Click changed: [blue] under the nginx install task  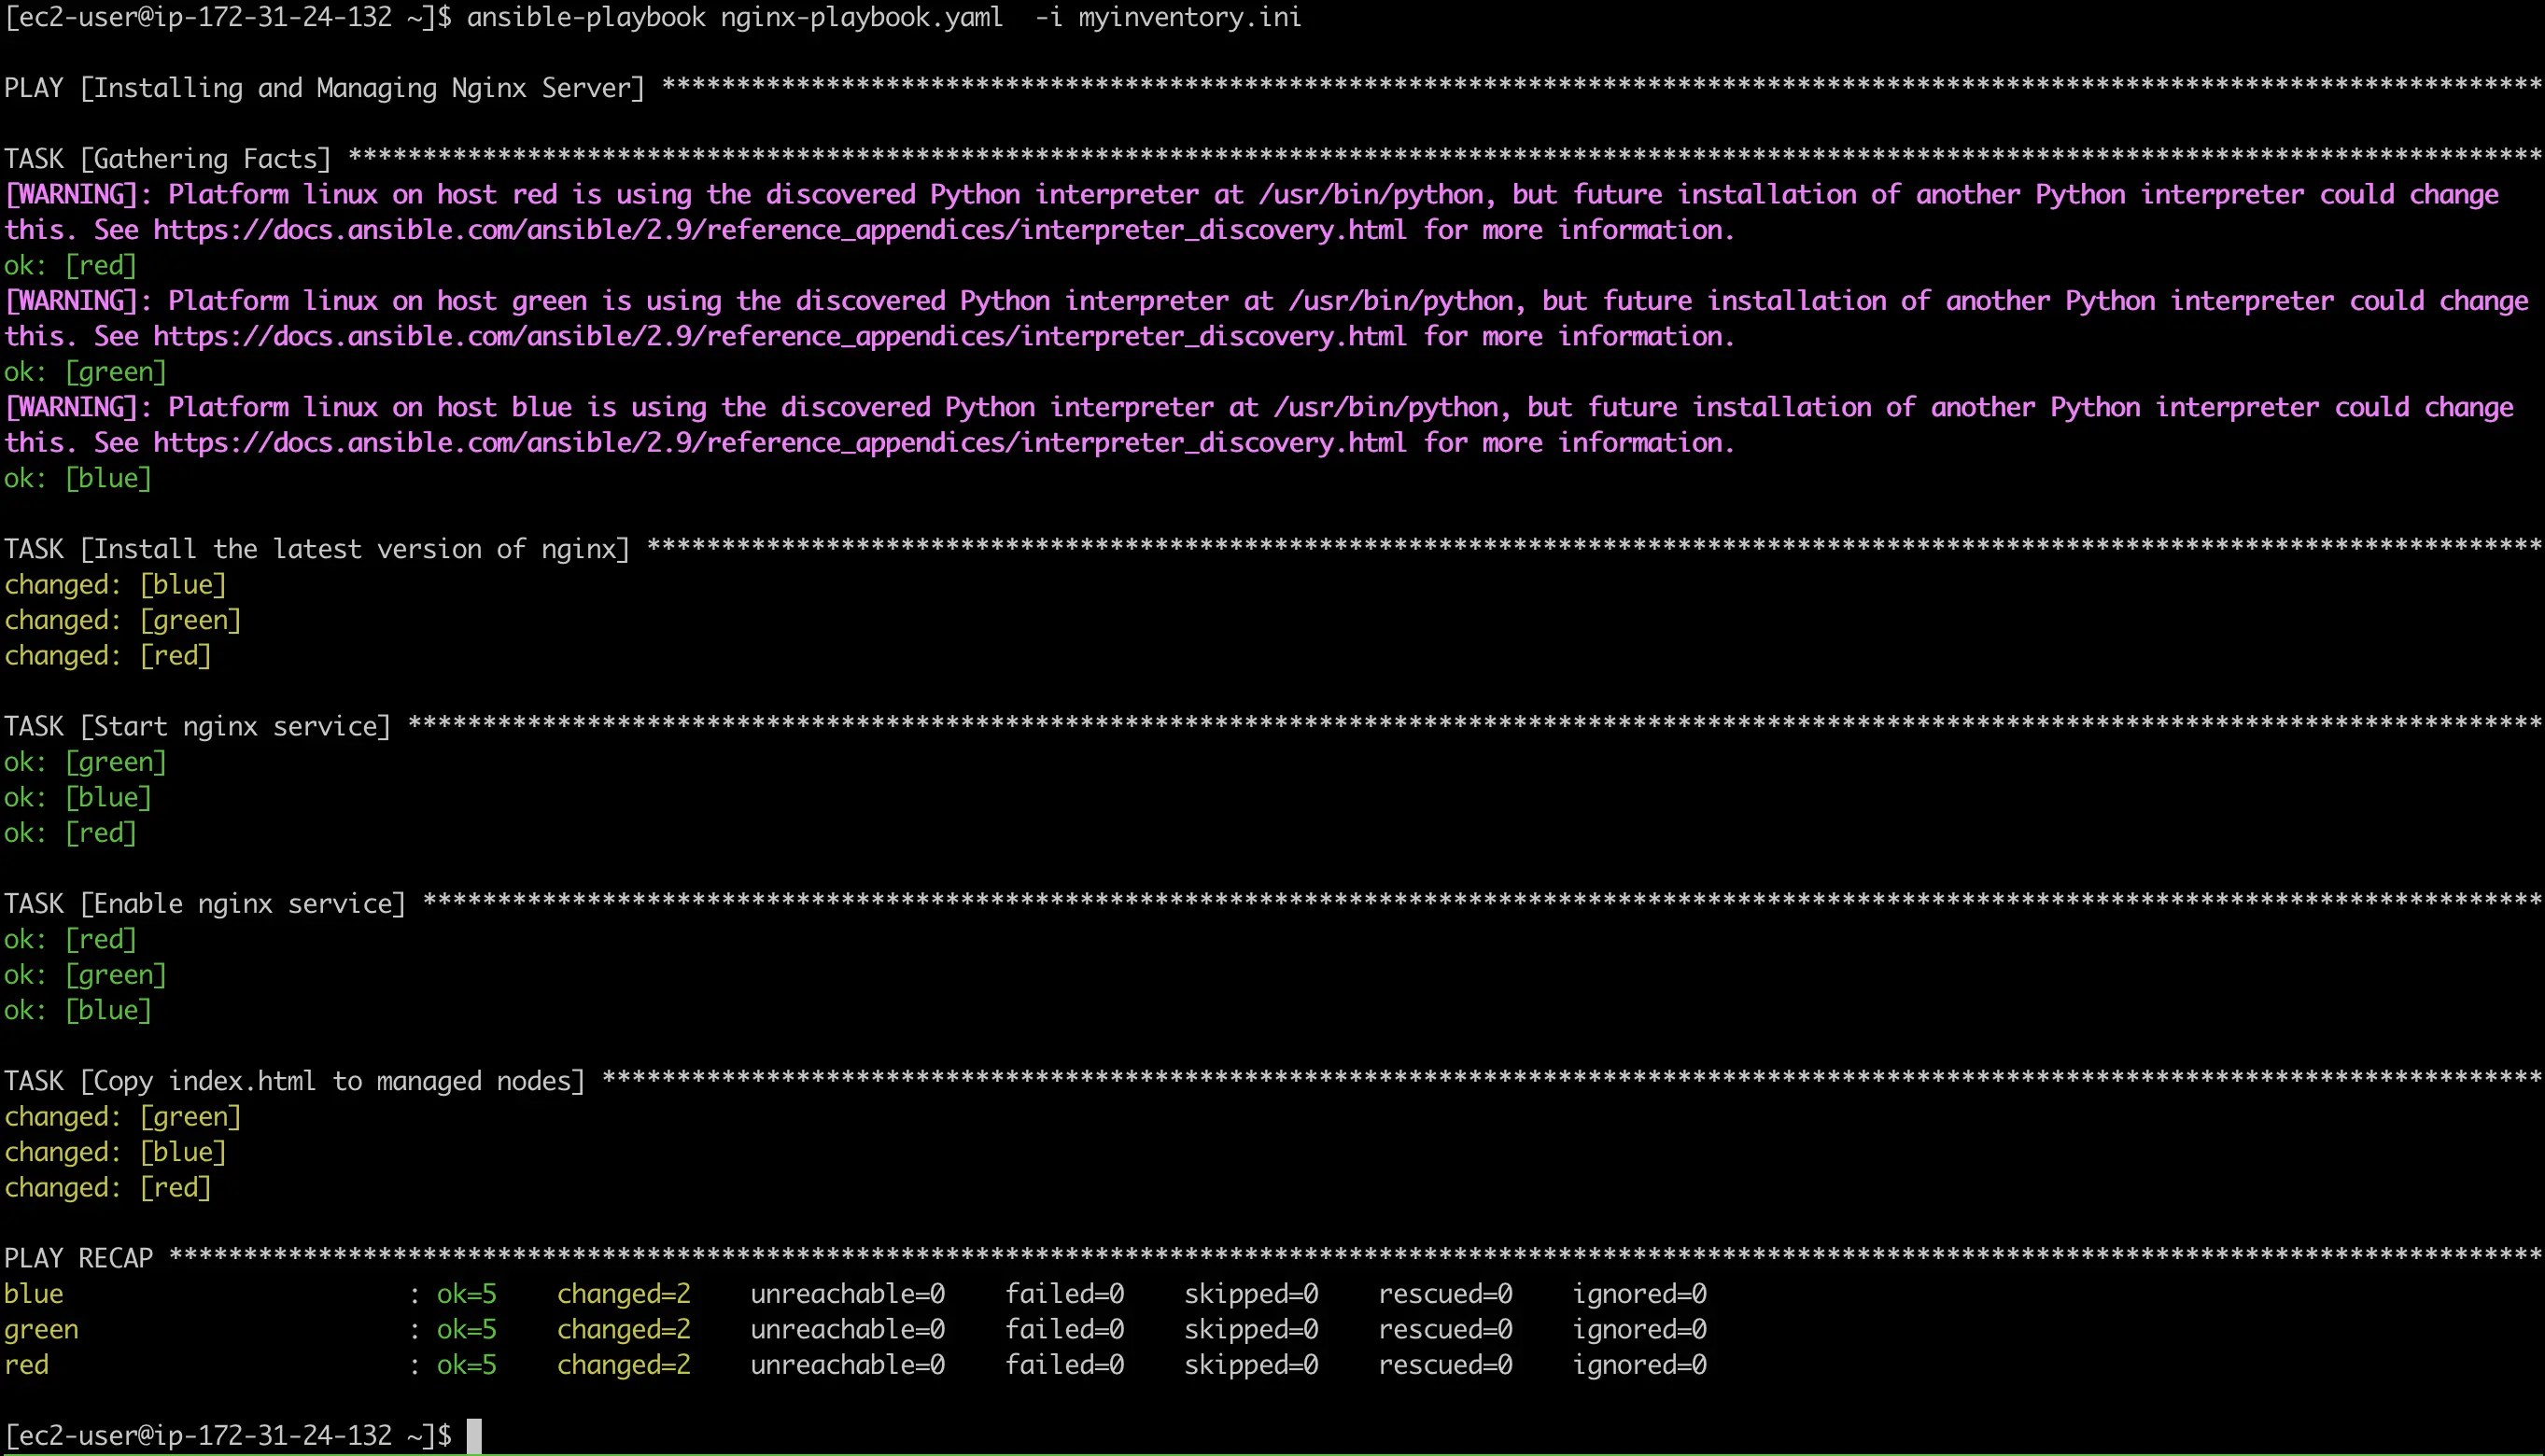coord(115,584)
